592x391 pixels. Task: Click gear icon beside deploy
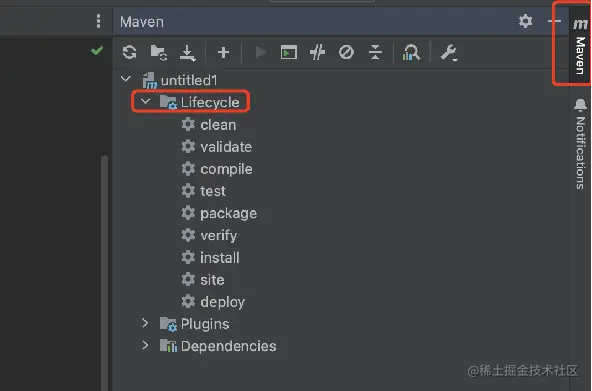point(188,301)
